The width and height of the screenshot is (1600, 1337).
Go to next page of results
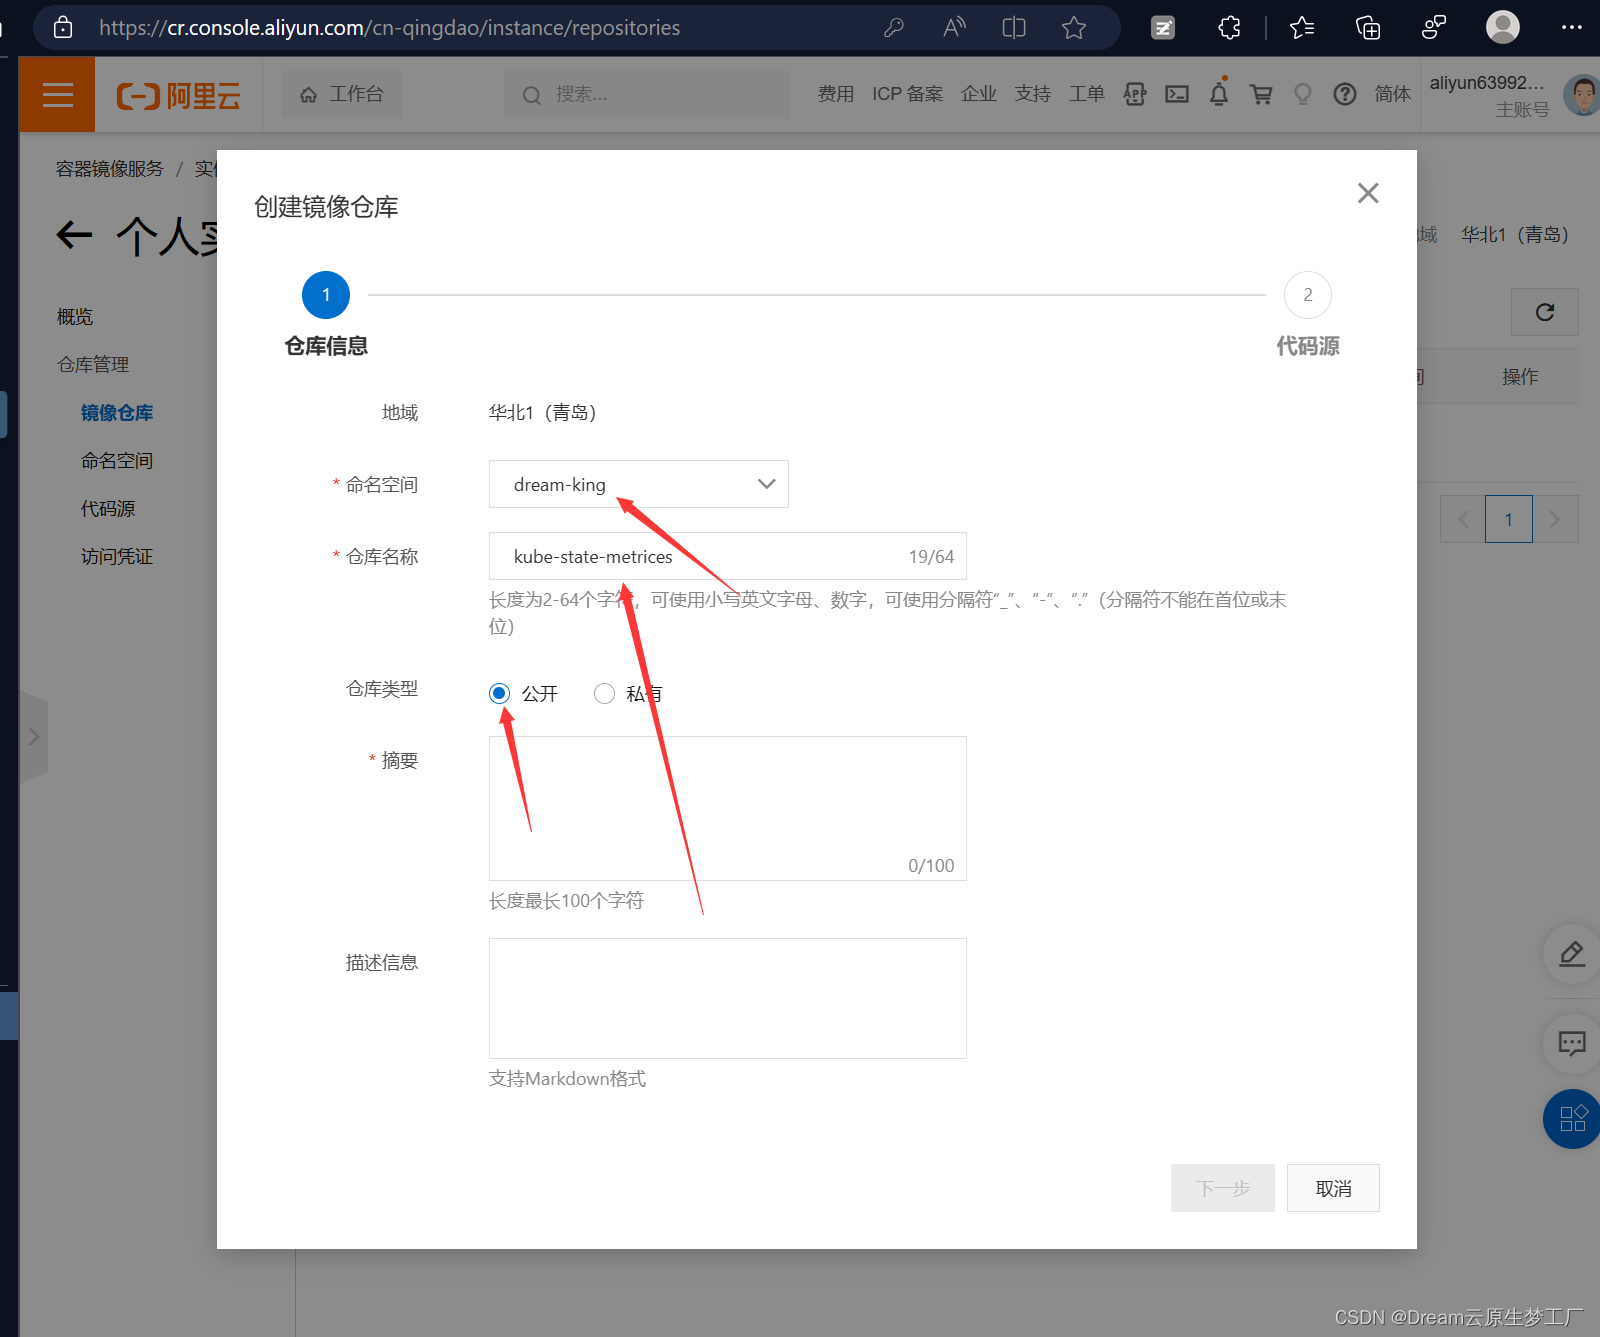pos(1555,519)
